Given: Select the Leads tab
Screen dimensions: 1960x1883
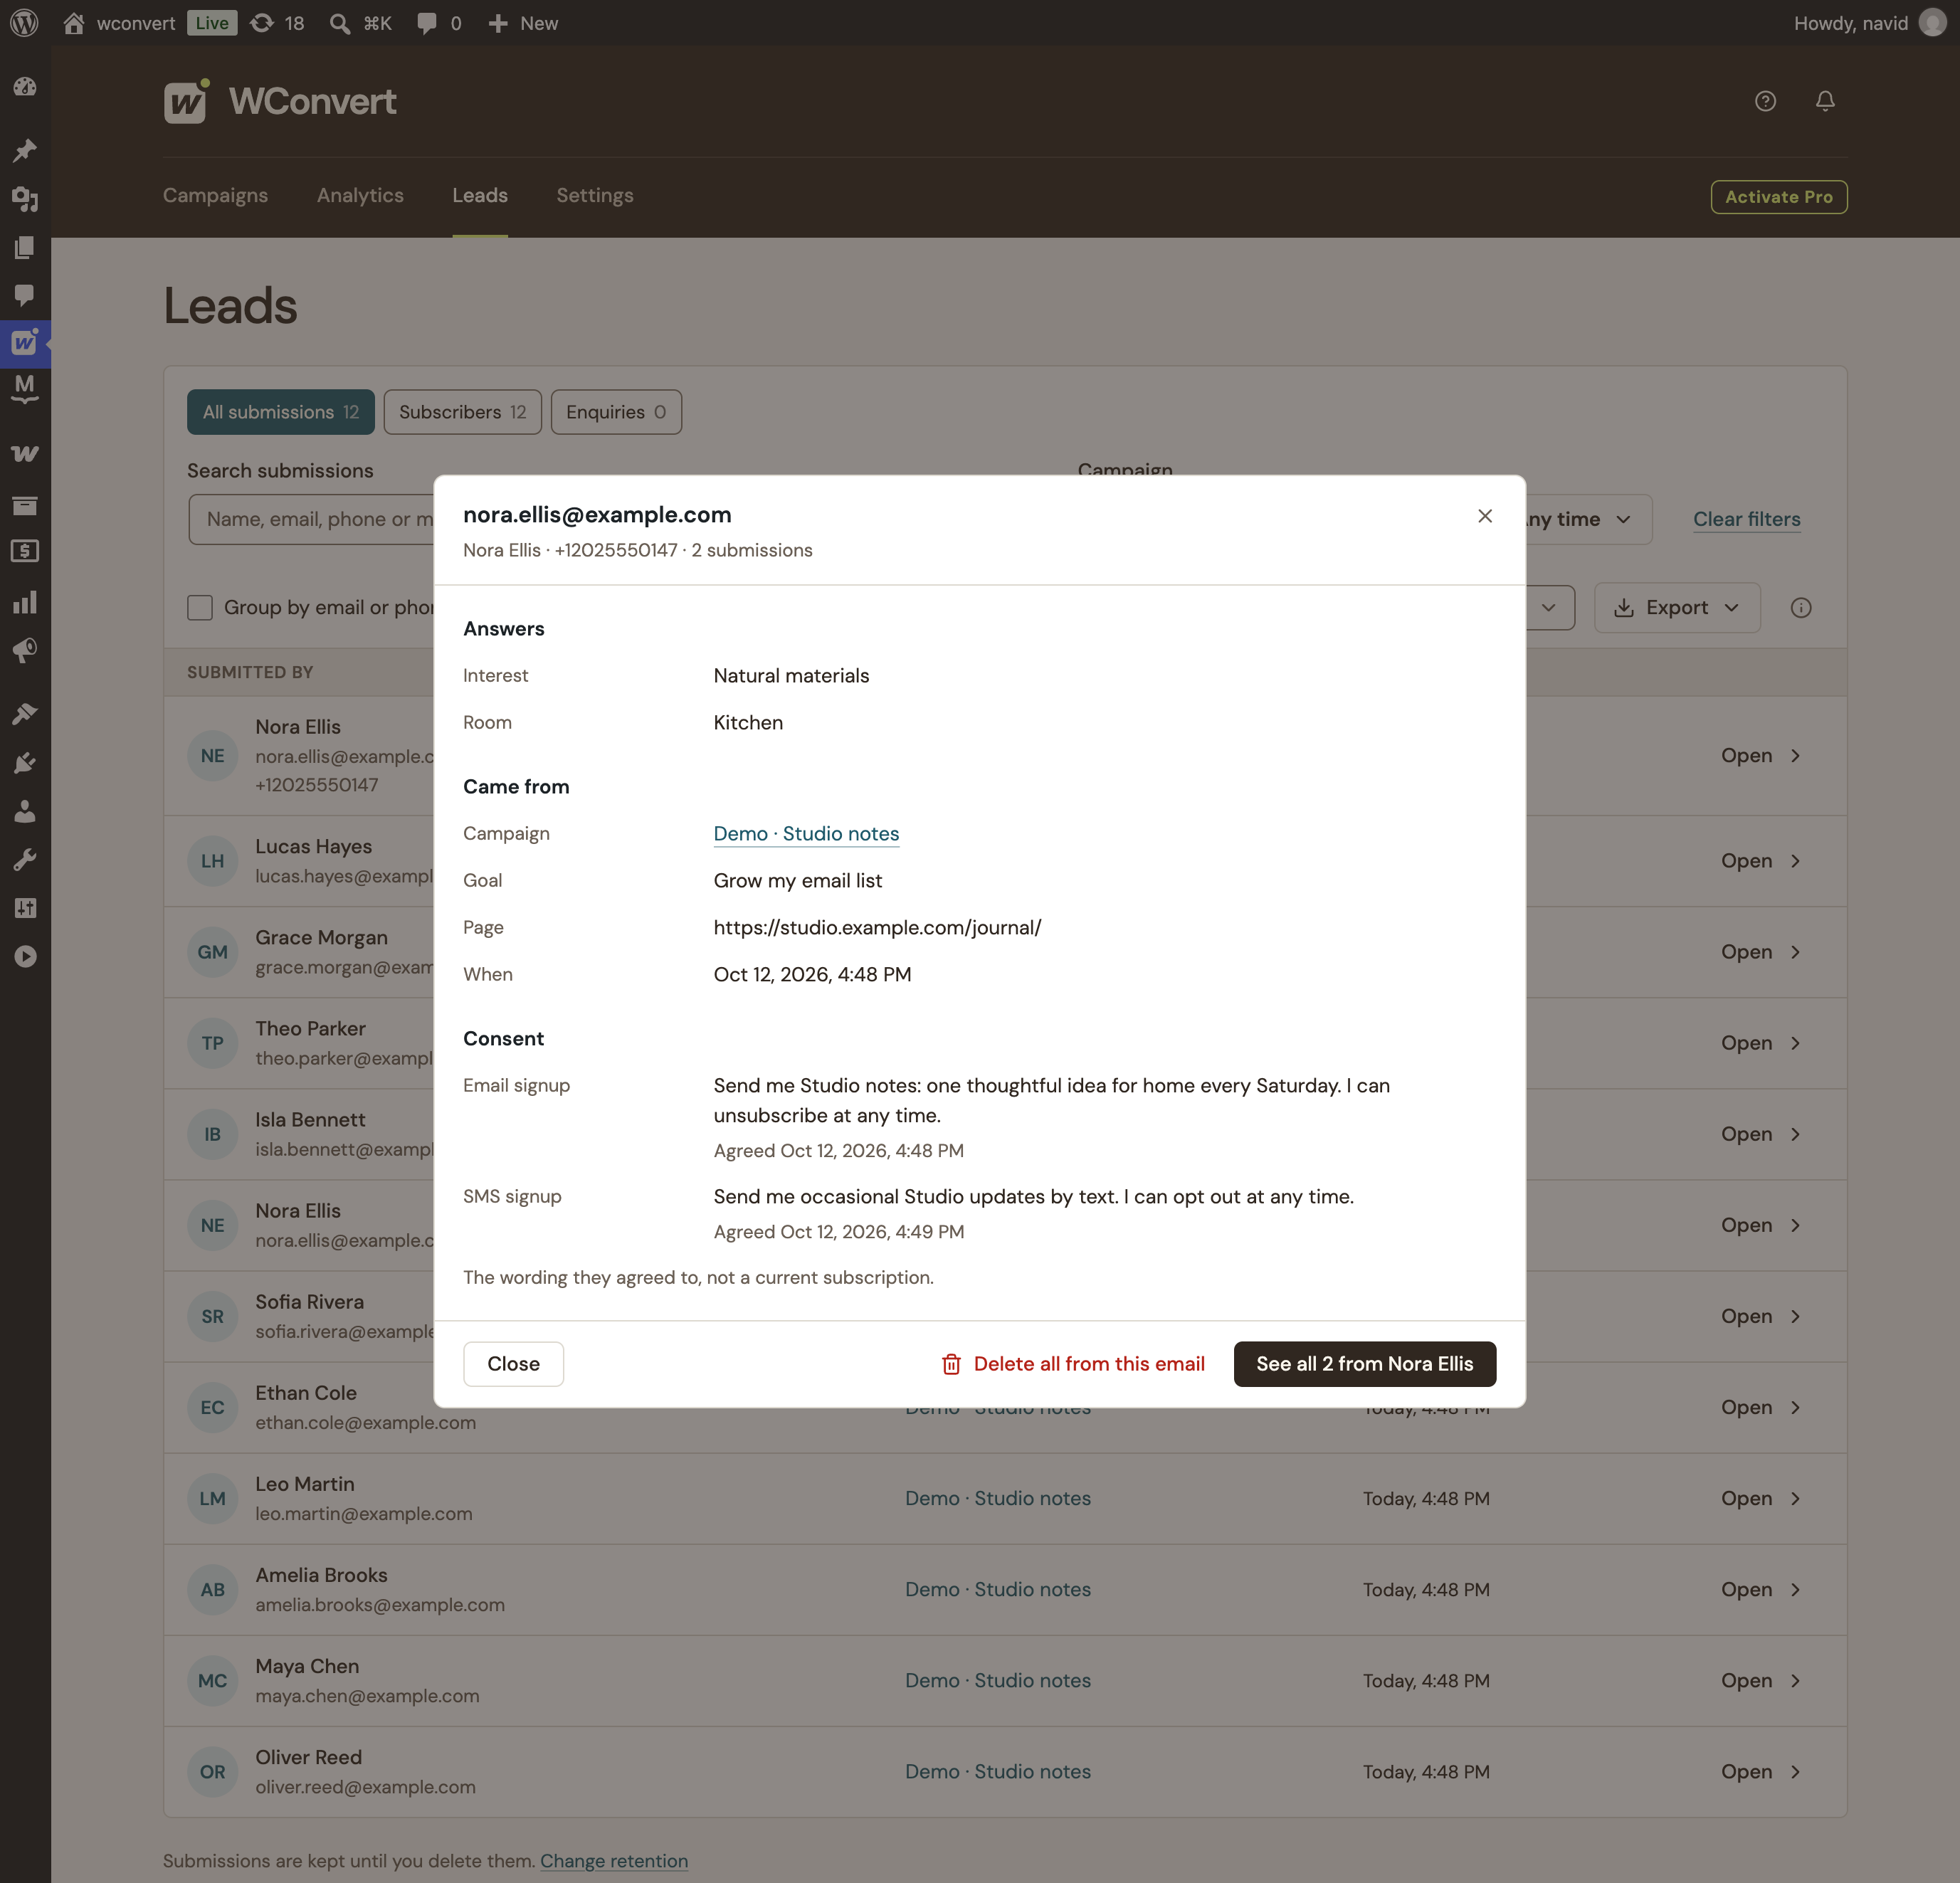Looking at the screenshot, I should coord(480,195).
